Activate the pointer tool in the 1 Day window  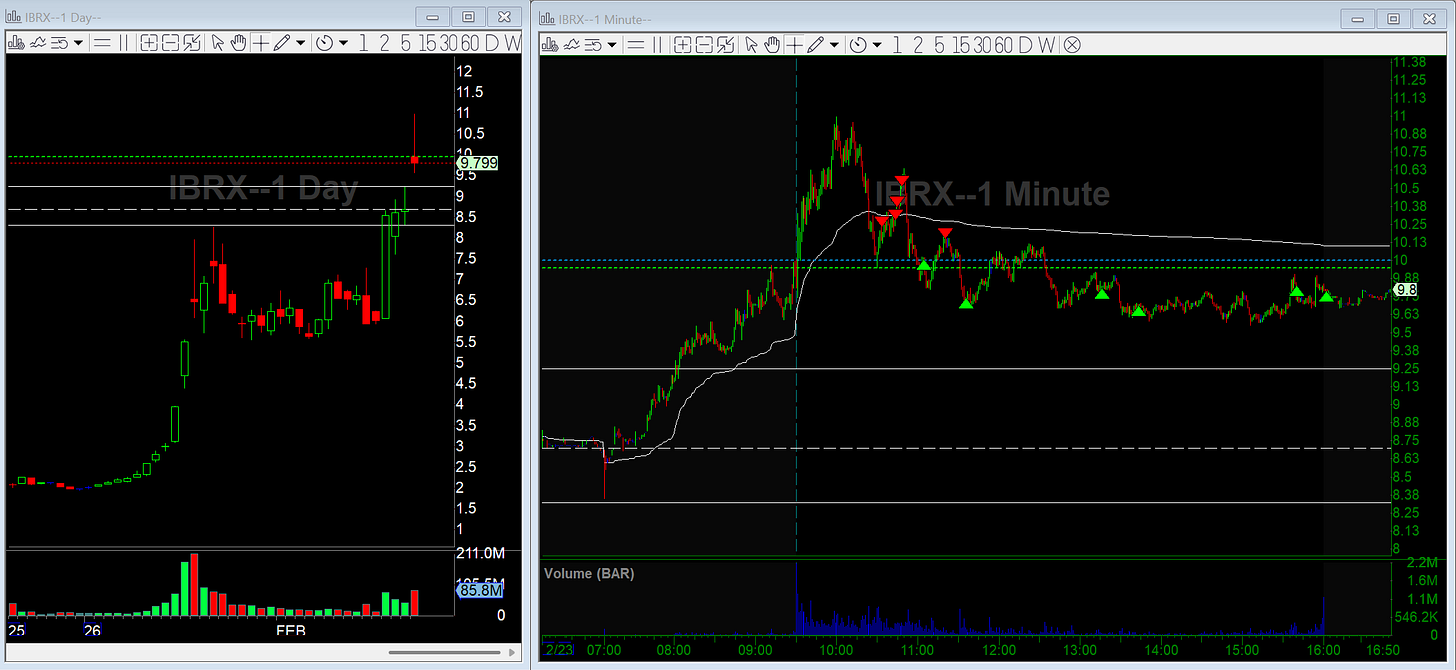[218, 43]
